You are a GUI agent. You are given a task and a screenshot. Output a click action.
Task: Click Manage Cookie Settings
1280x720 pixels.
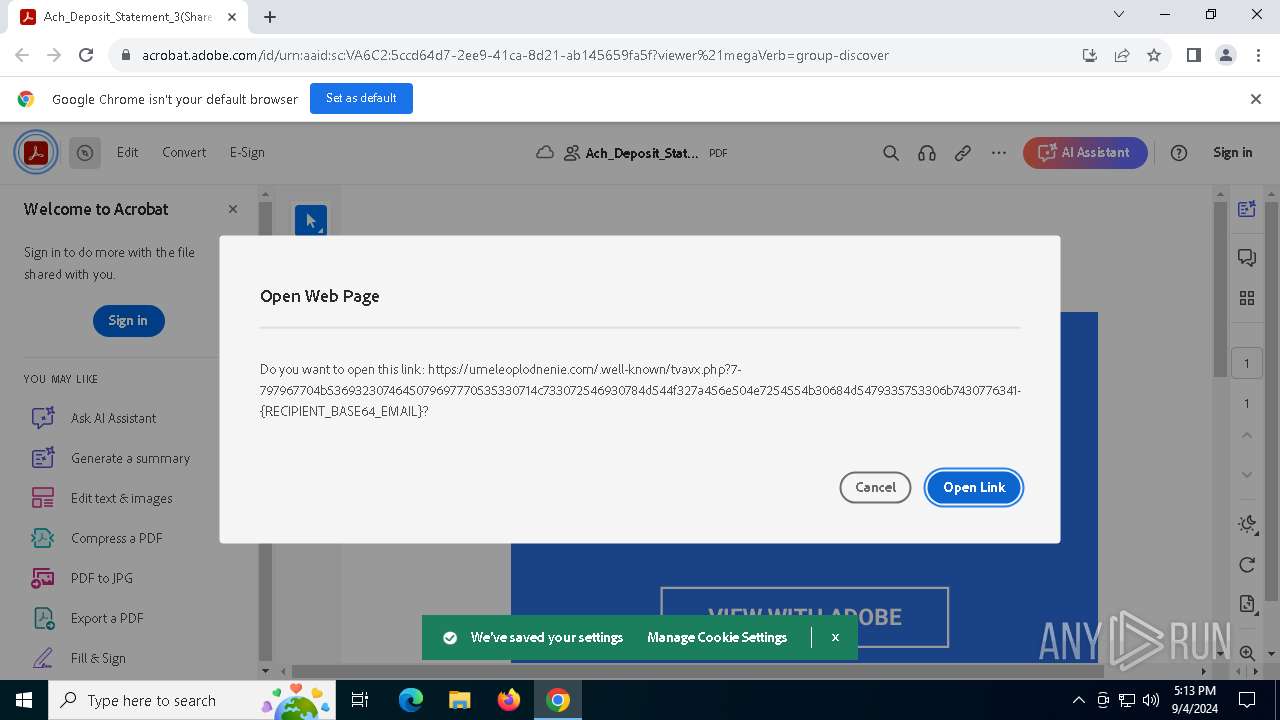point(717,637)
